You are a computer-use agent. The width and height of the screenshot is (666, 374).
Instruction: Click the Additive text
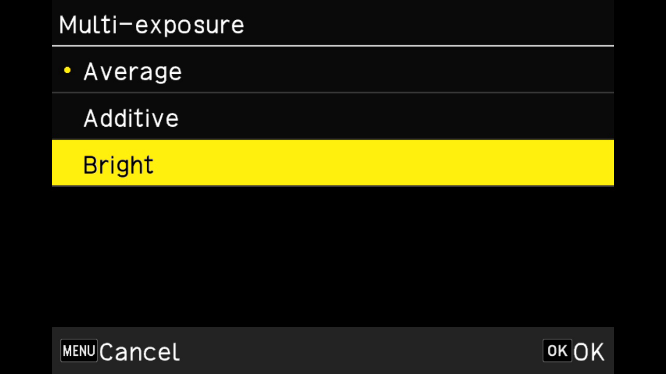pos(131,118)
